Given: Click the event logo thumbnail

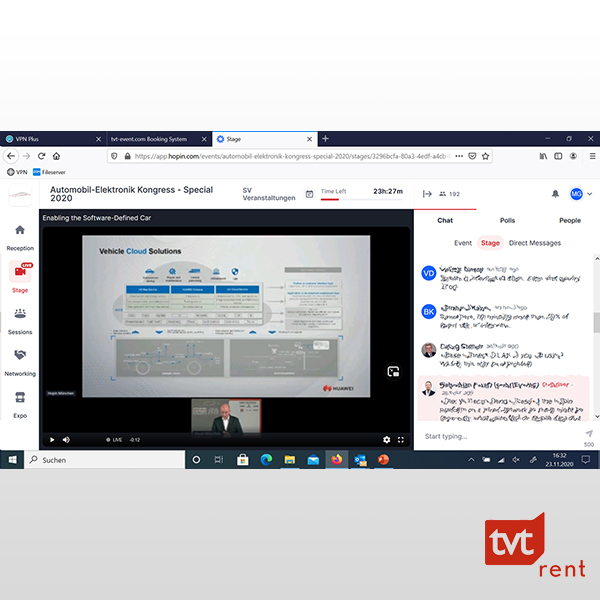Looking at the screenshot, I should pyautogui.click(x=20, y=194).
